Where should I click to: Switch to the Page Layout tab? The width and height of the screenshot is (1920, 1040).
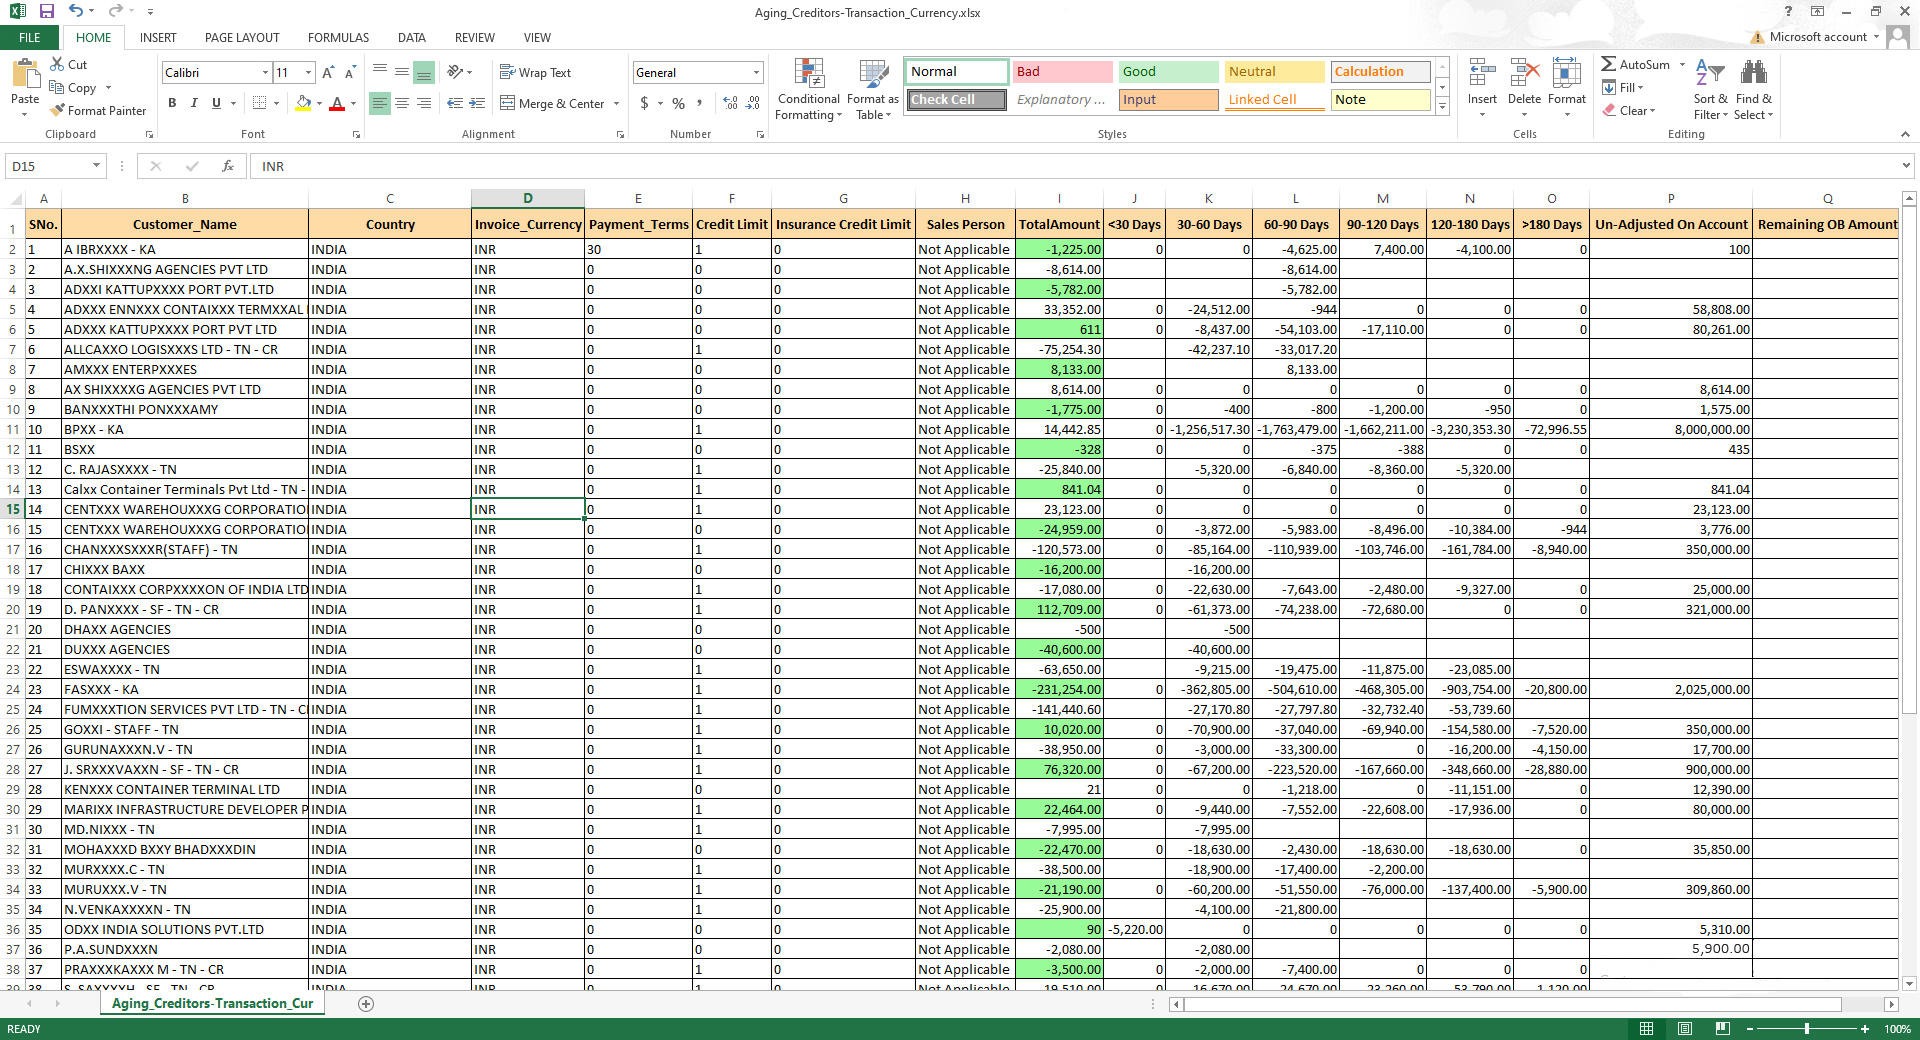point(242,38)
